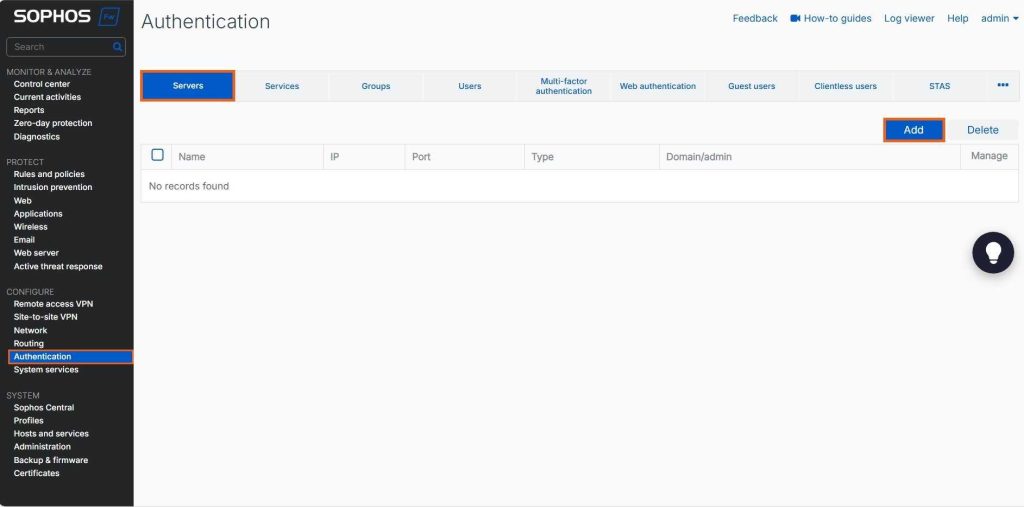
Task: Open the Users tab
Action: [x=470, y=86]
